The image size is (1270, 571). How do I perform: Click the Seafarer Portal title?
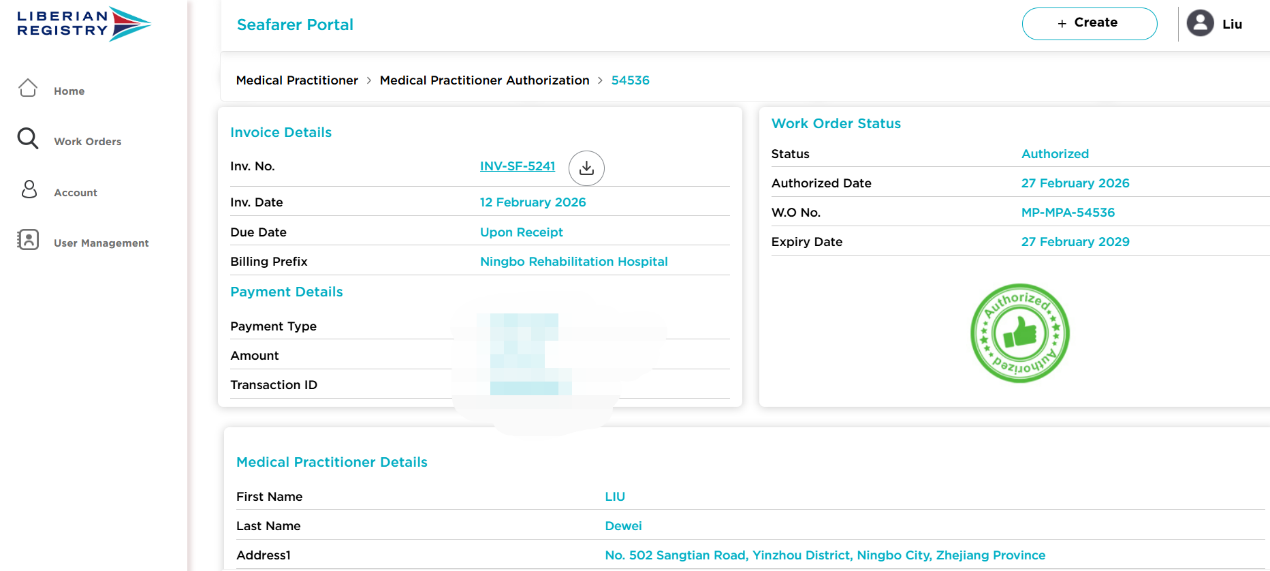point(295,25)
